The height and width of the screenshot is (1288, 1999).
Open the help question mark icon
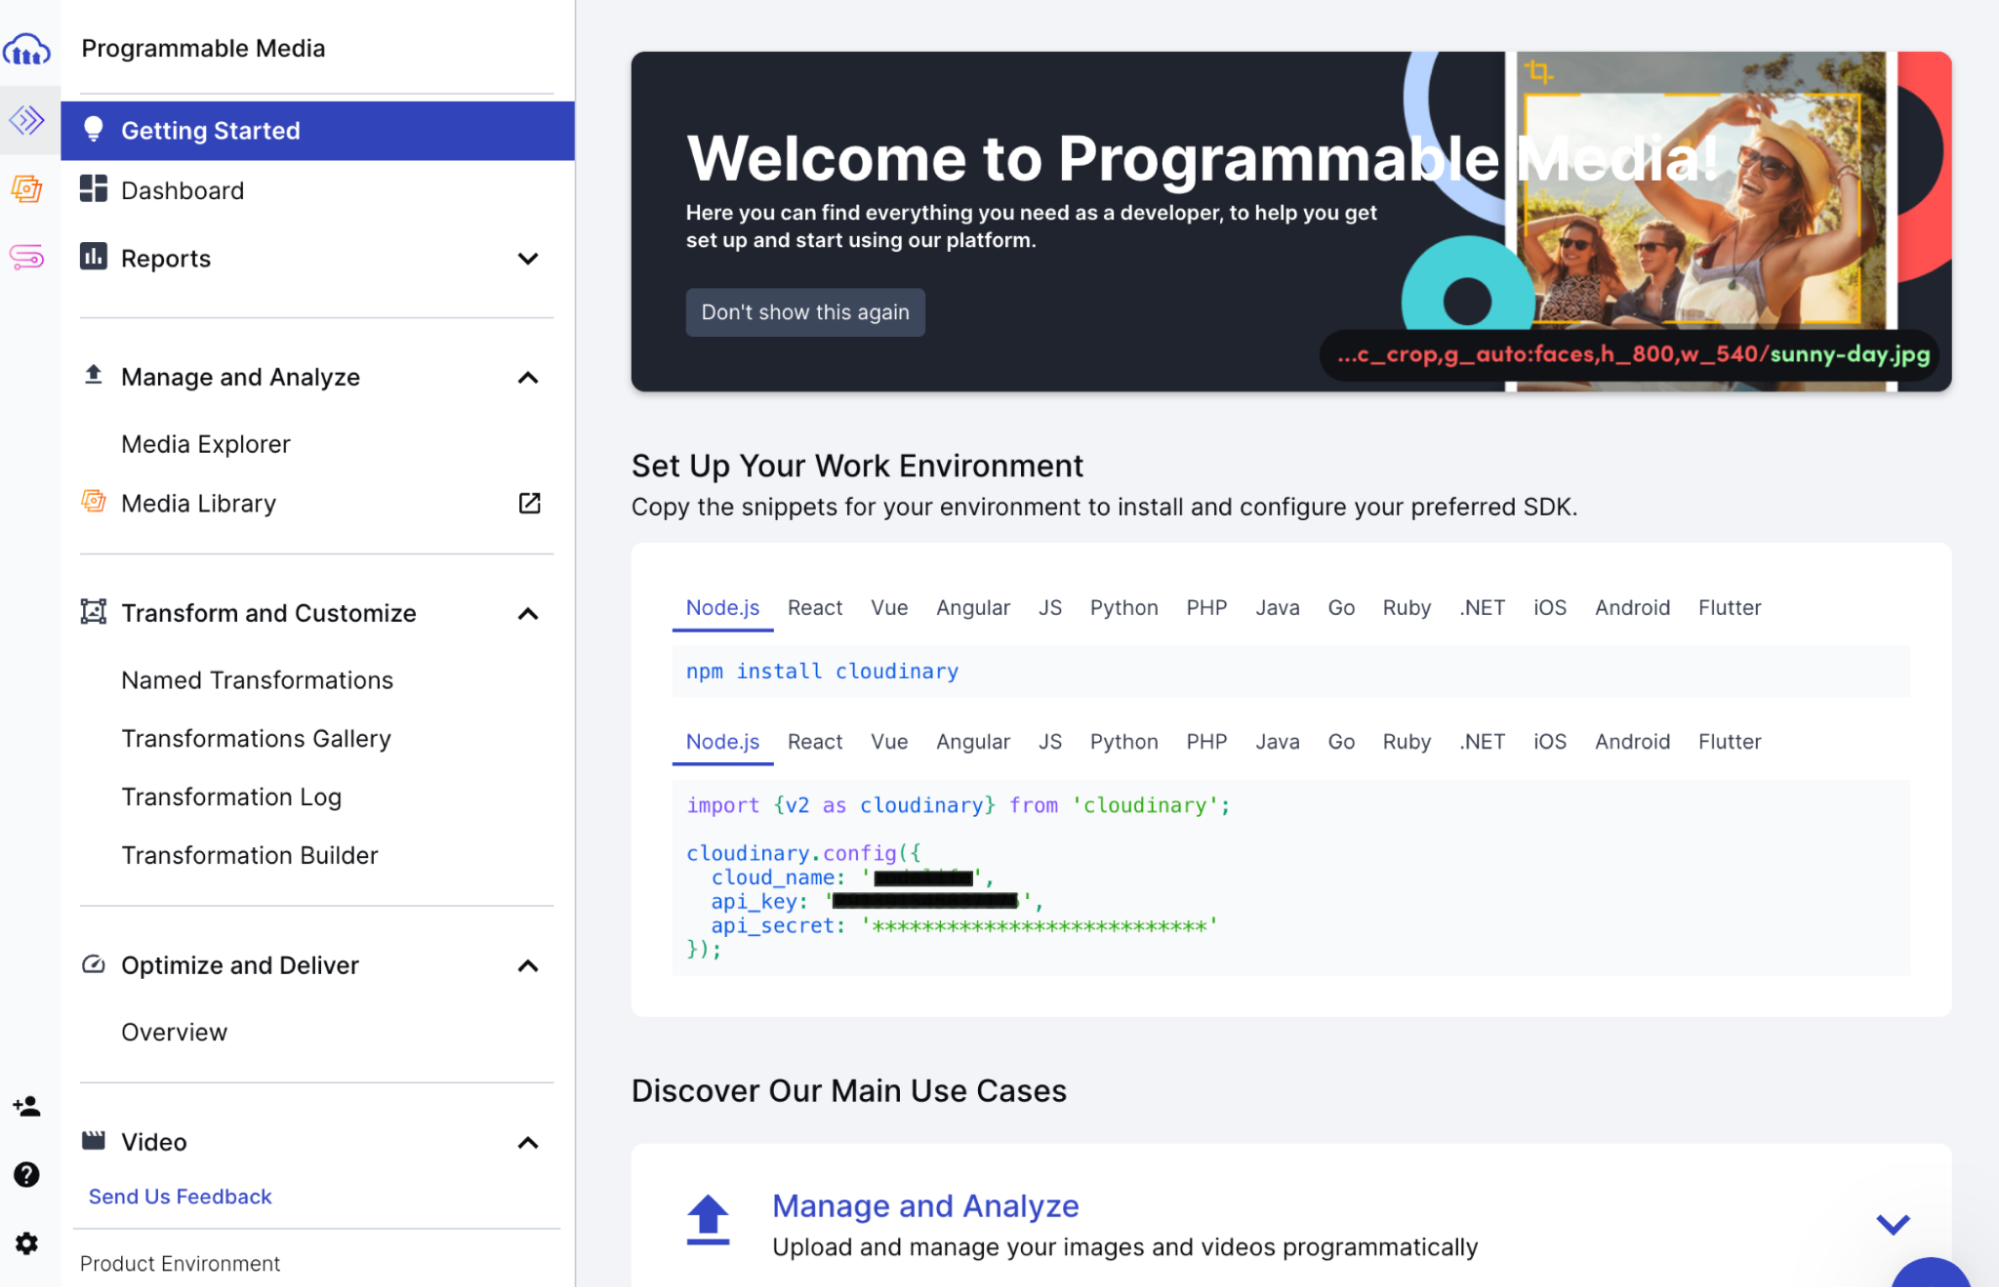[27, 1174]
